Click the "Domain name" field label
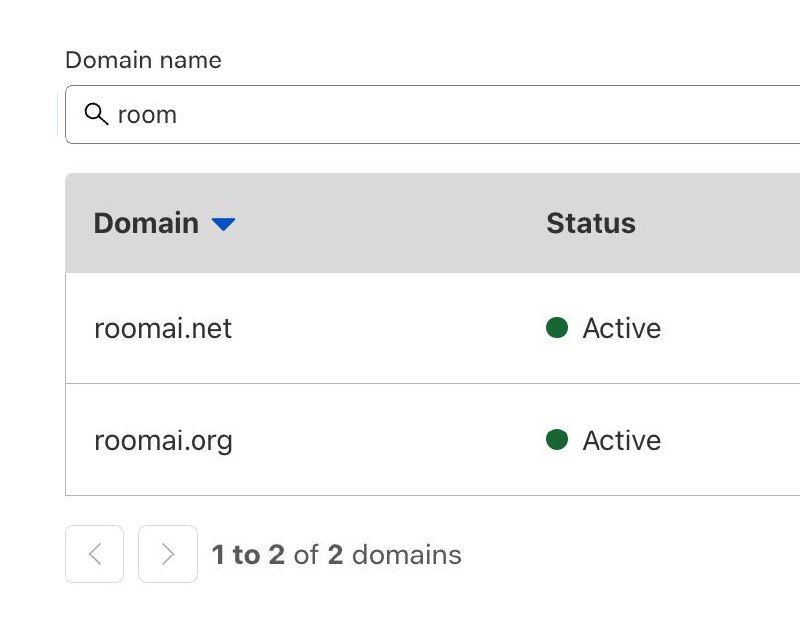Image resolution: width=800 pixels, height=617 pixels. pyautogui.click(x=143, y=60)
